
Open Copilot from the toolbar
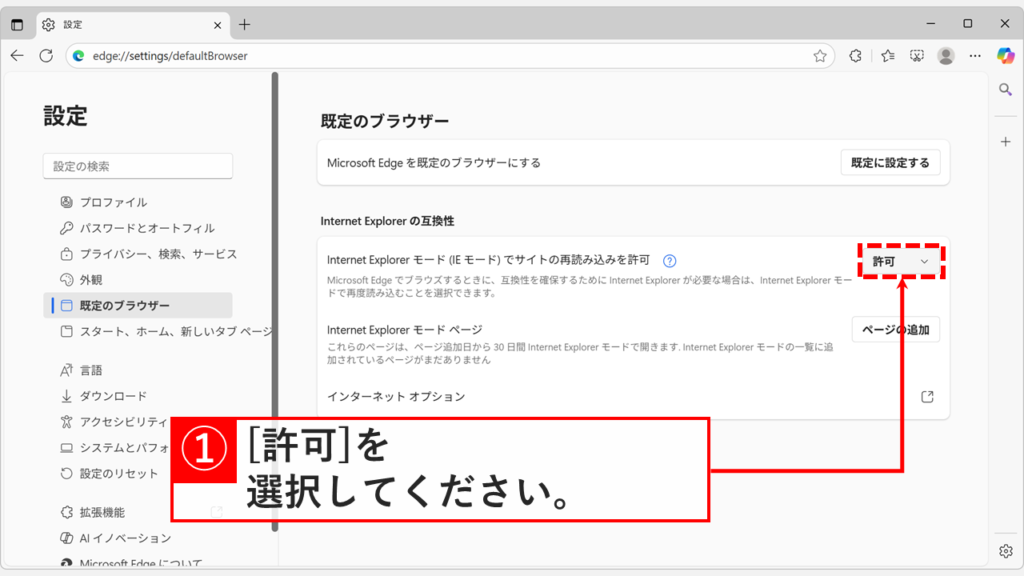[1005, 56]
